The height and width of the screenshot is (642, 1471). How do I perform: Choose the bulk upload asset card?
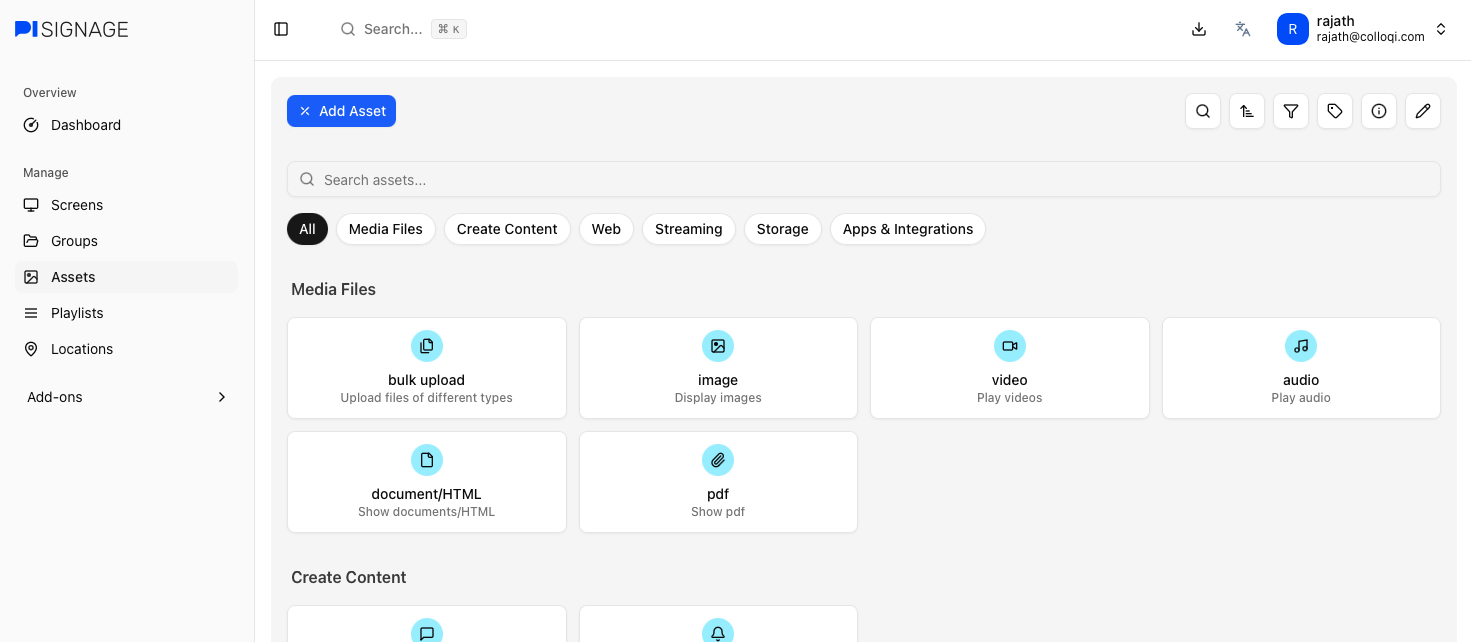[426, 368]
